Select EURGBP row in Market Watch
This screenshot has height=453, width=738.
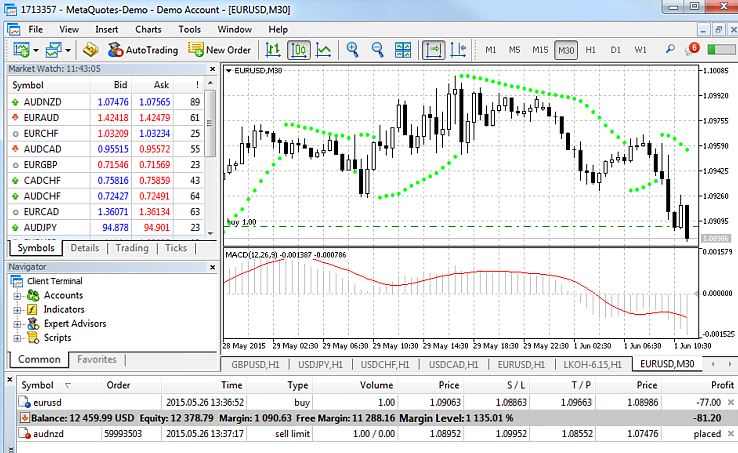[107, 164]
